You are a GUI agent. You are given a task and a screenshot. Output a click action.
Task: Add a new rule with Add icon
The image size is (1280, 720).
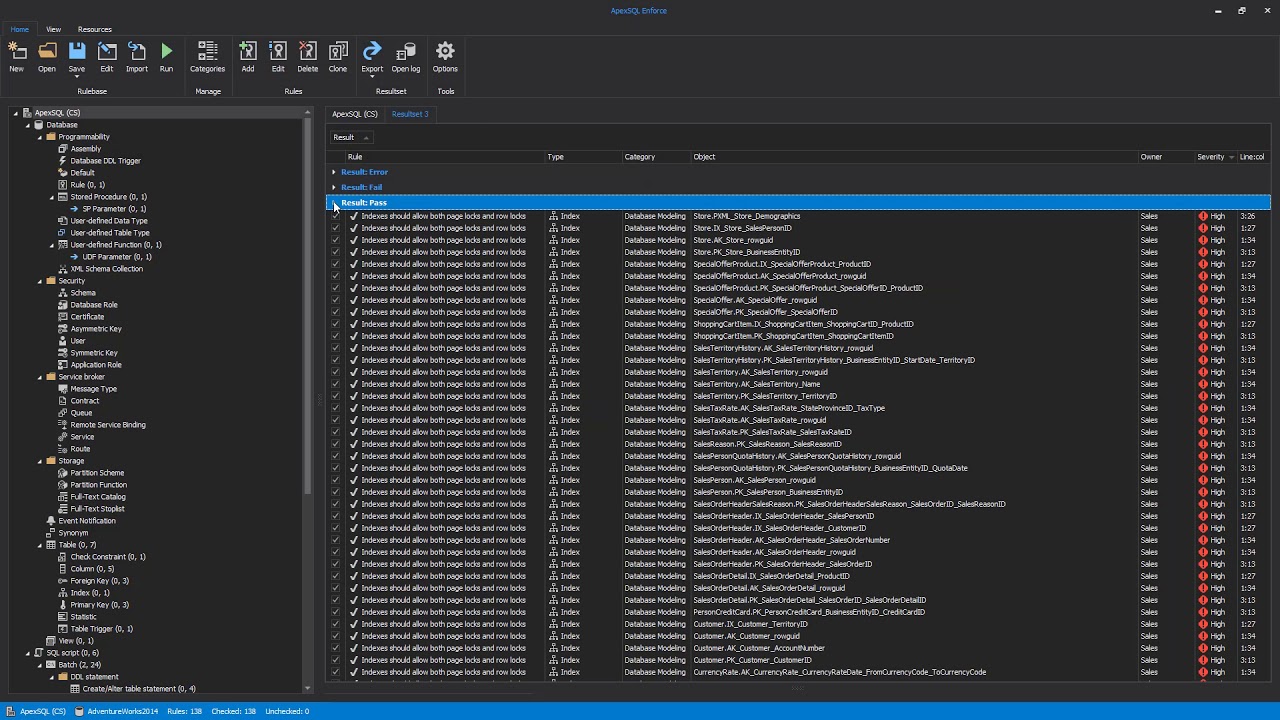point(248,51)
